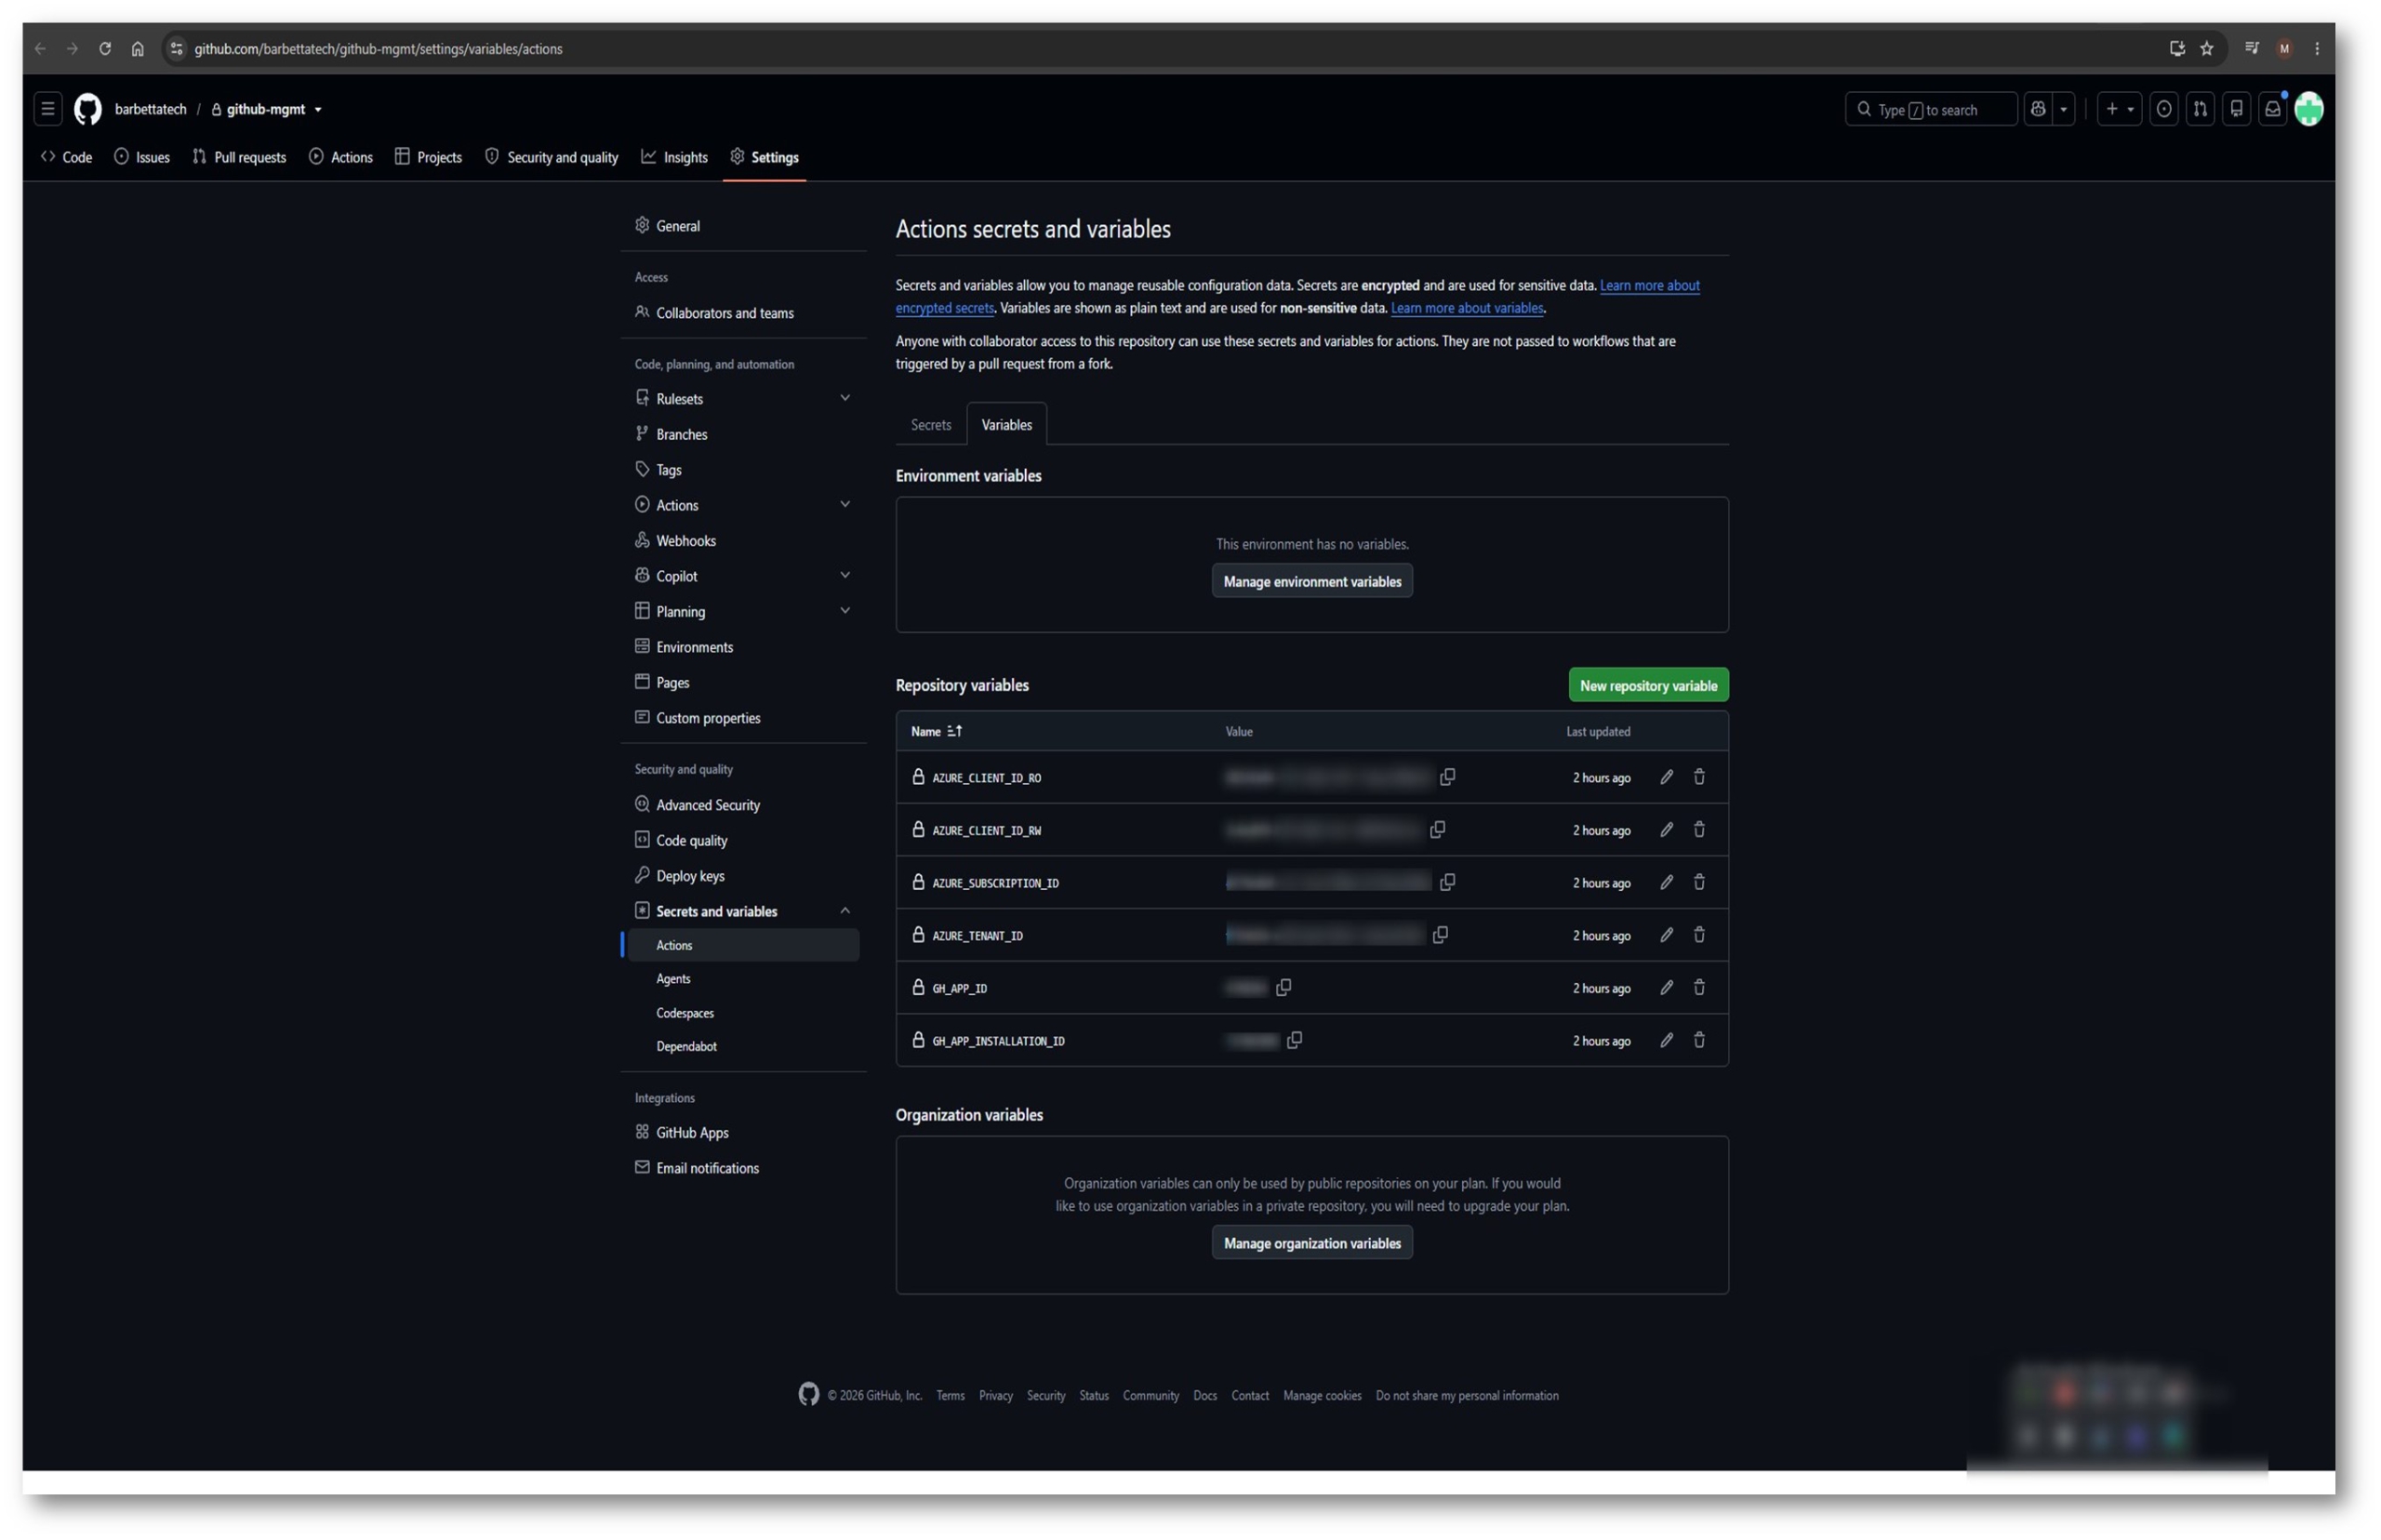2381x1540 pixels.
Task: Click Manage organization variables
Action: tap(1311, 1243)
